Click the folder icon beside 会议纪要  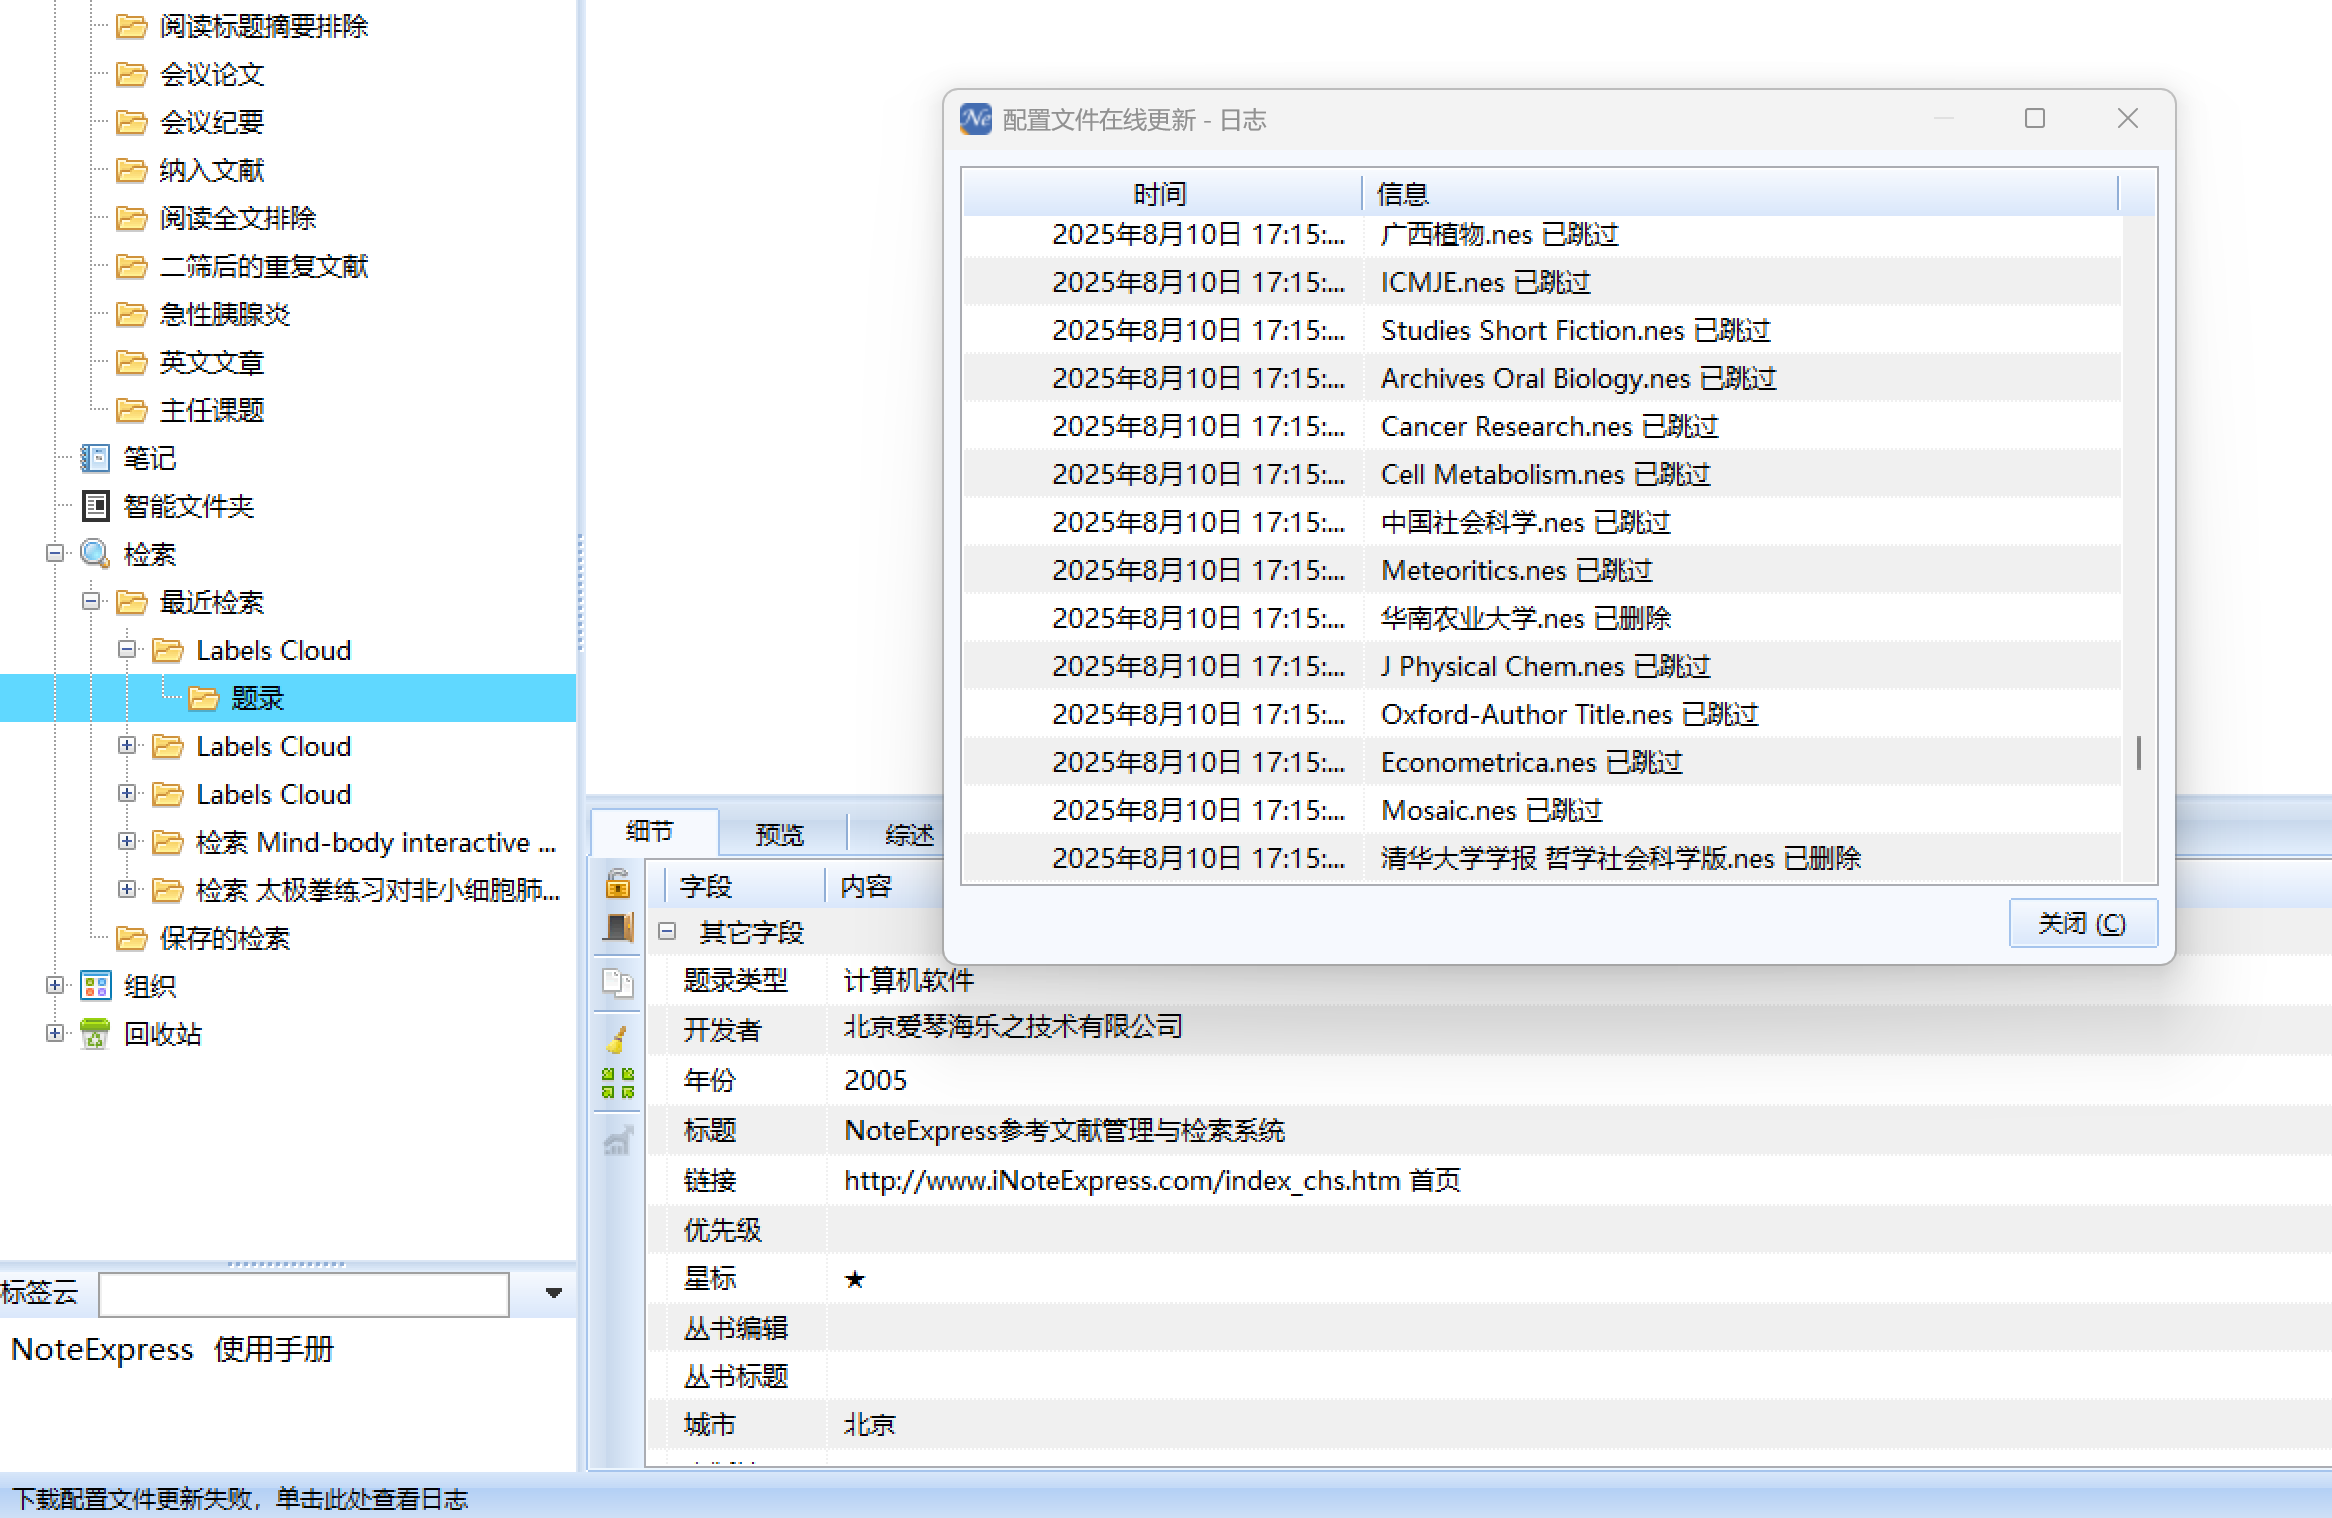[131, 122]
